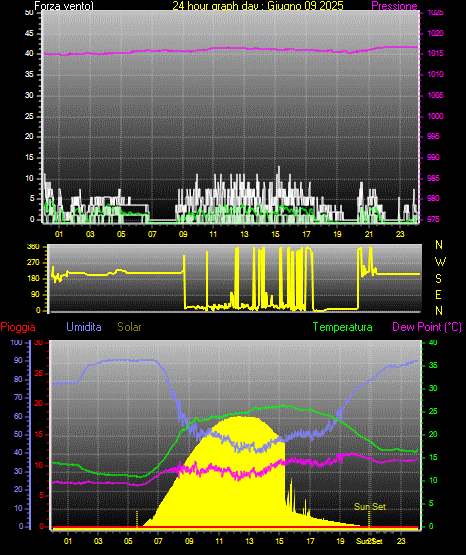Click the 1005 value on the pressure axis
The width and height of the screenshot is (466, 555).
tap(435, 95)
